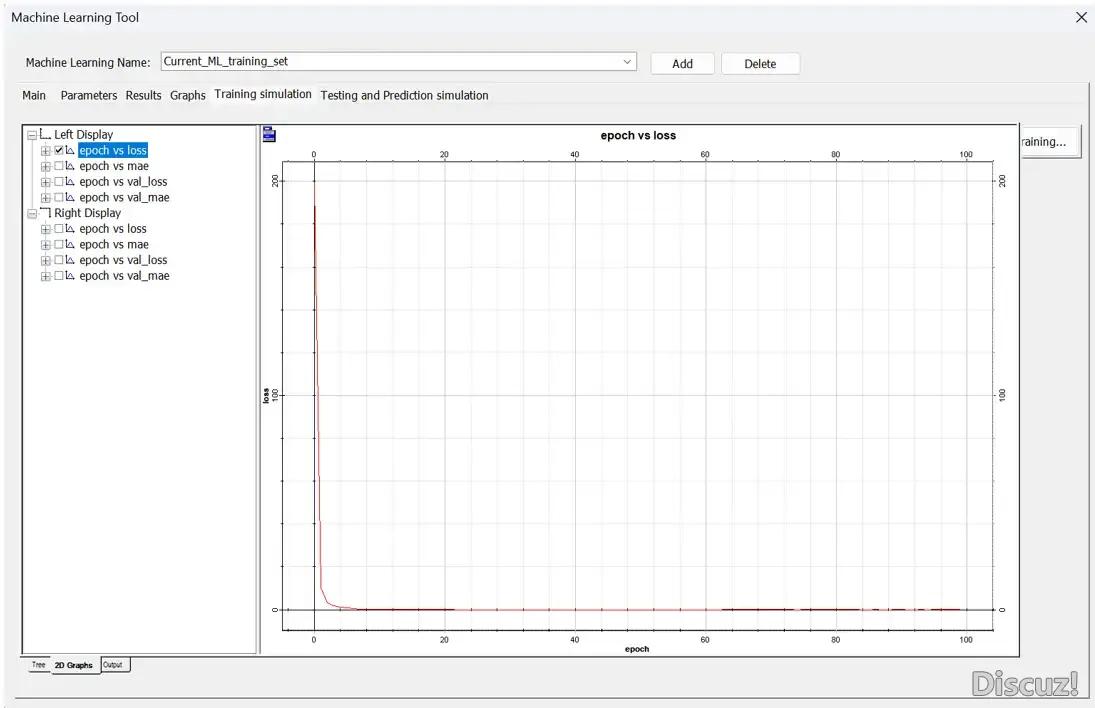
Task: Click graph icon of Left Display epoch vs mae
Action: pyautogui.click(x=70, y=166)
